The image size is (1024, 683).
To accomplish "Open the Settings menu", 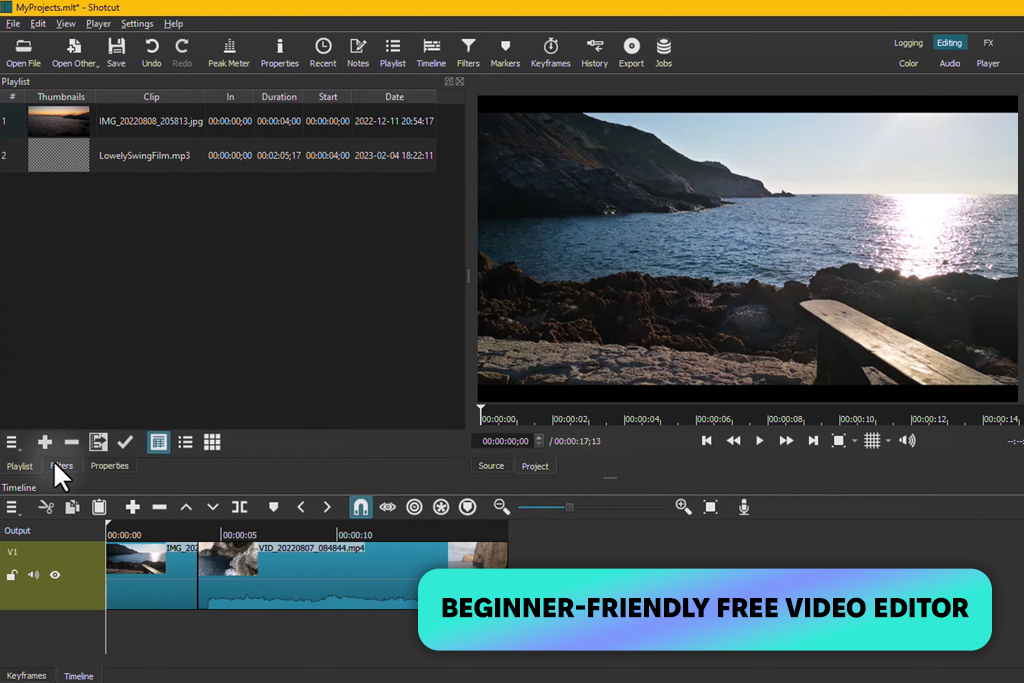I will pos(137,24).
